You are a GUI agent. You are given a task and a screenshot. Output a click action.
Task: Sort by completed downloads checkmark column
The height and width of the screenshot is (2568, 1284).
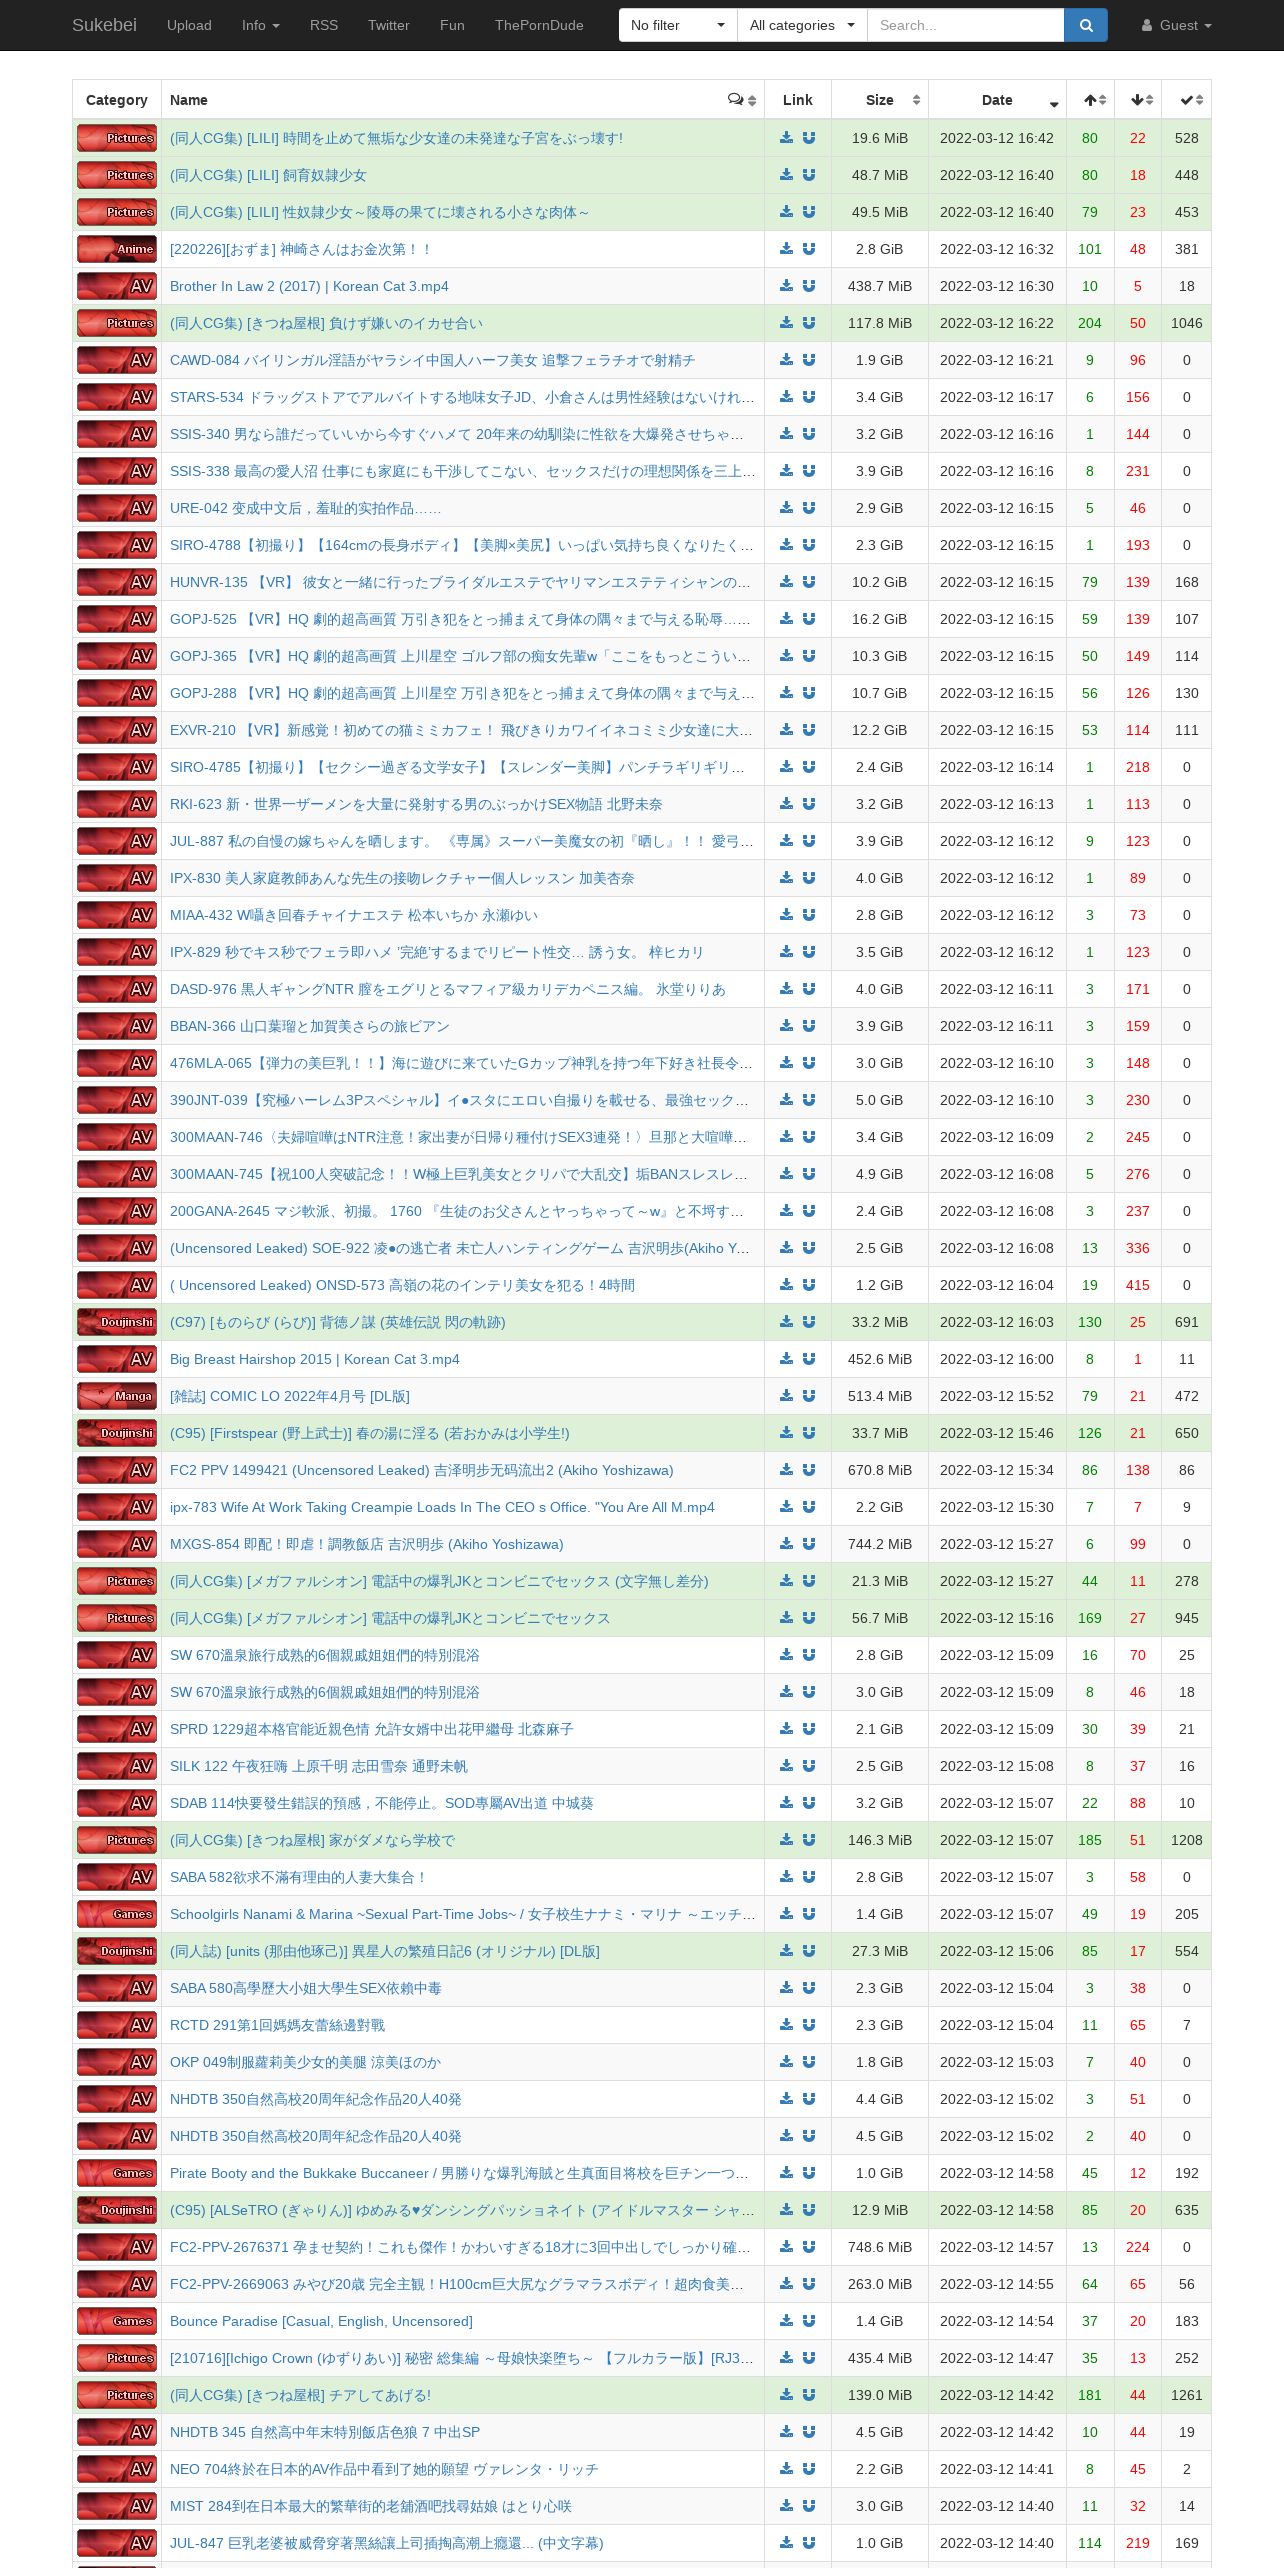[1187, 100]
